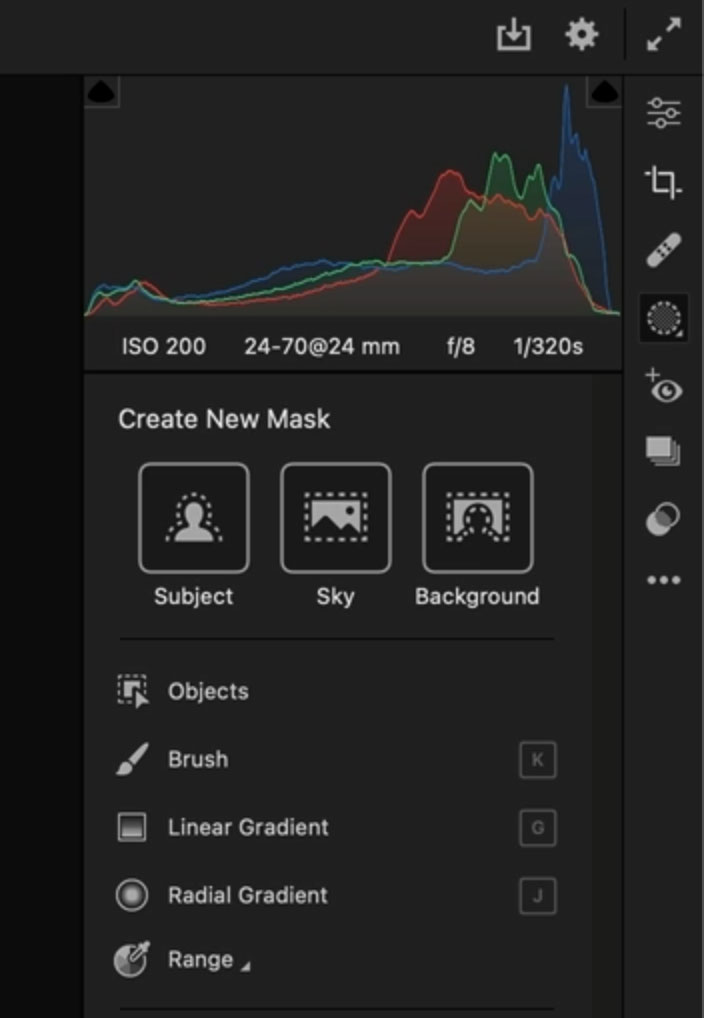The width and height of the screenshot is (704, 1018).
Task: Select the Crop tool icon
Action: [663, 182]
